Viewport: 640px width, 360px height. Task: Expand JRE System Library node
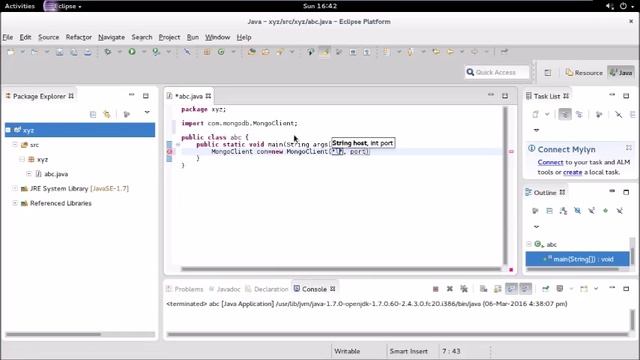(15, 188)
